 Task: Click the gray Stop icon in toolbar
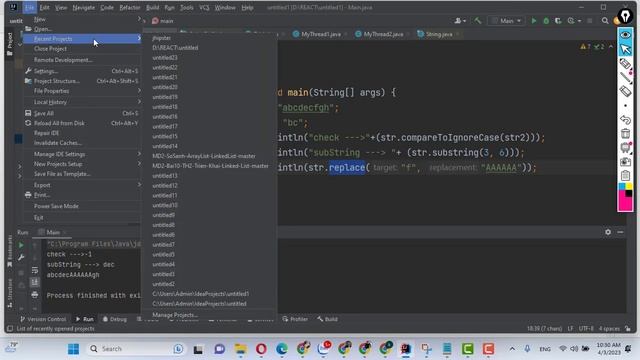[589, 20]
